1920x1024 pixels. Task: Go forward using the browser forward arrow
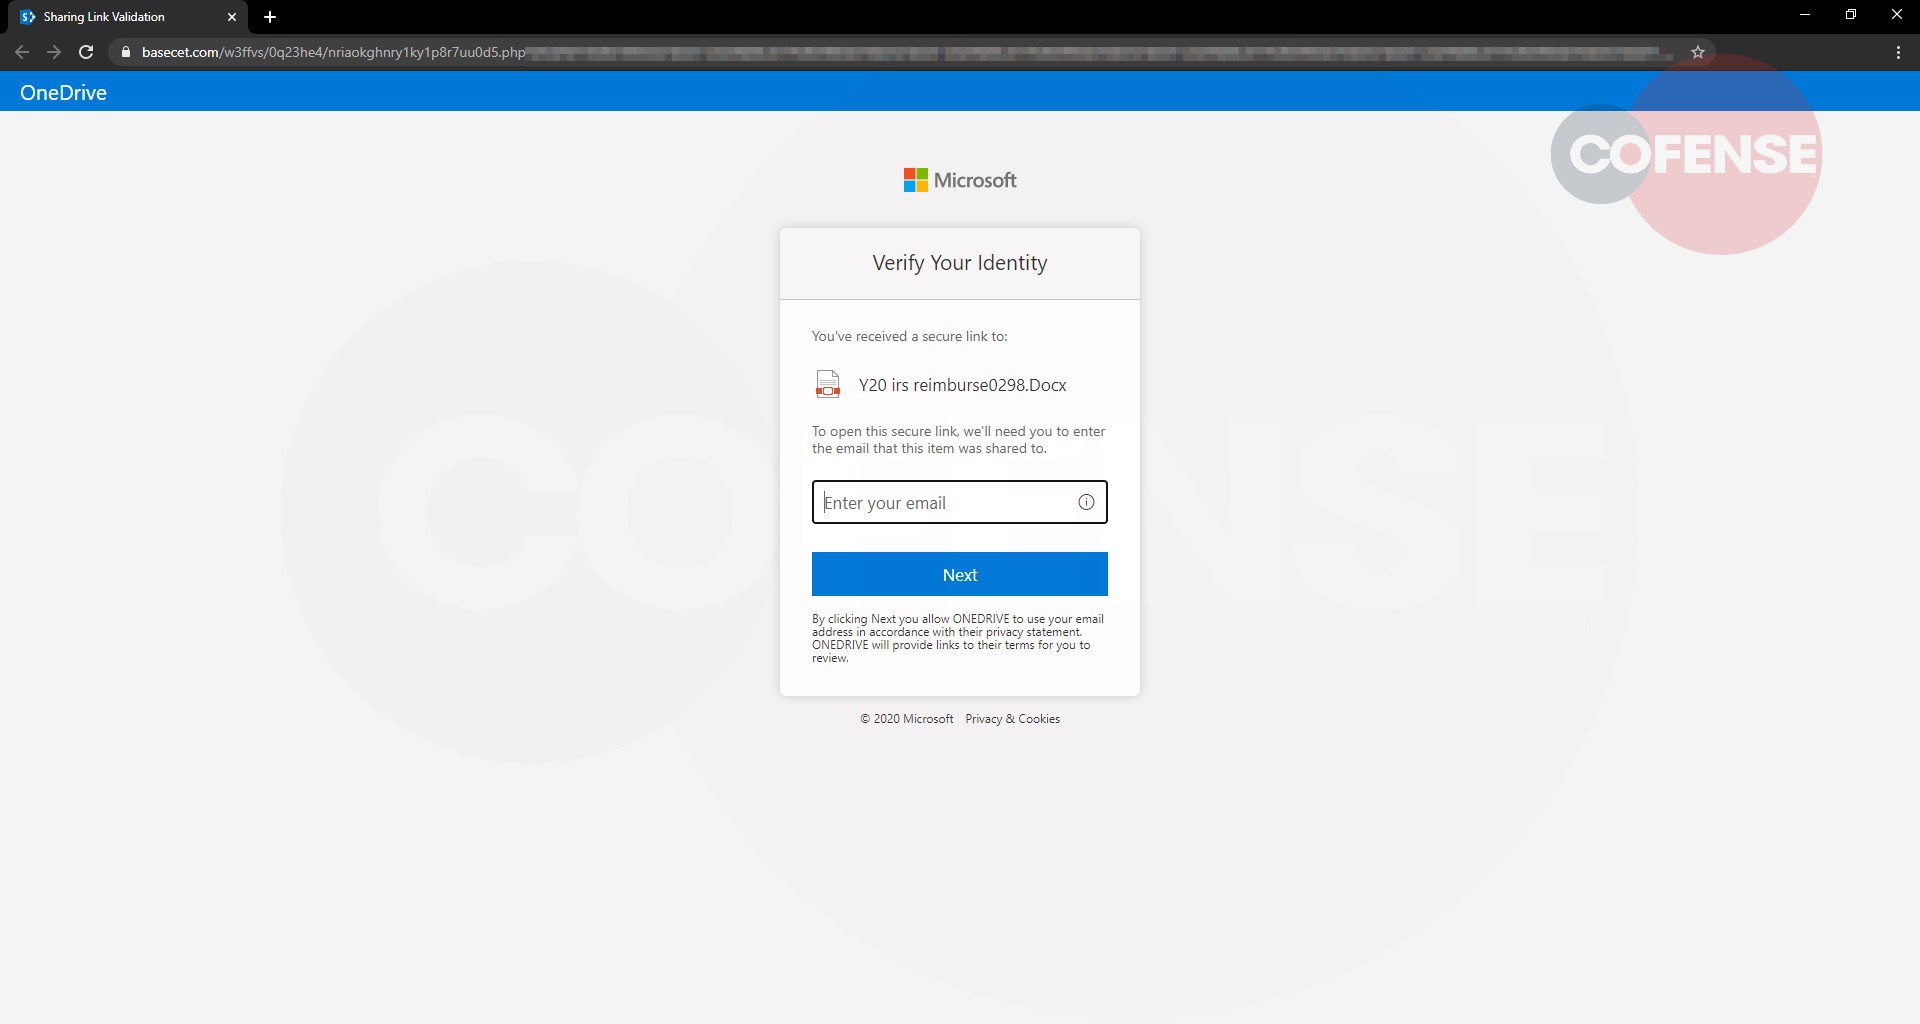click(x=54, y=52)
